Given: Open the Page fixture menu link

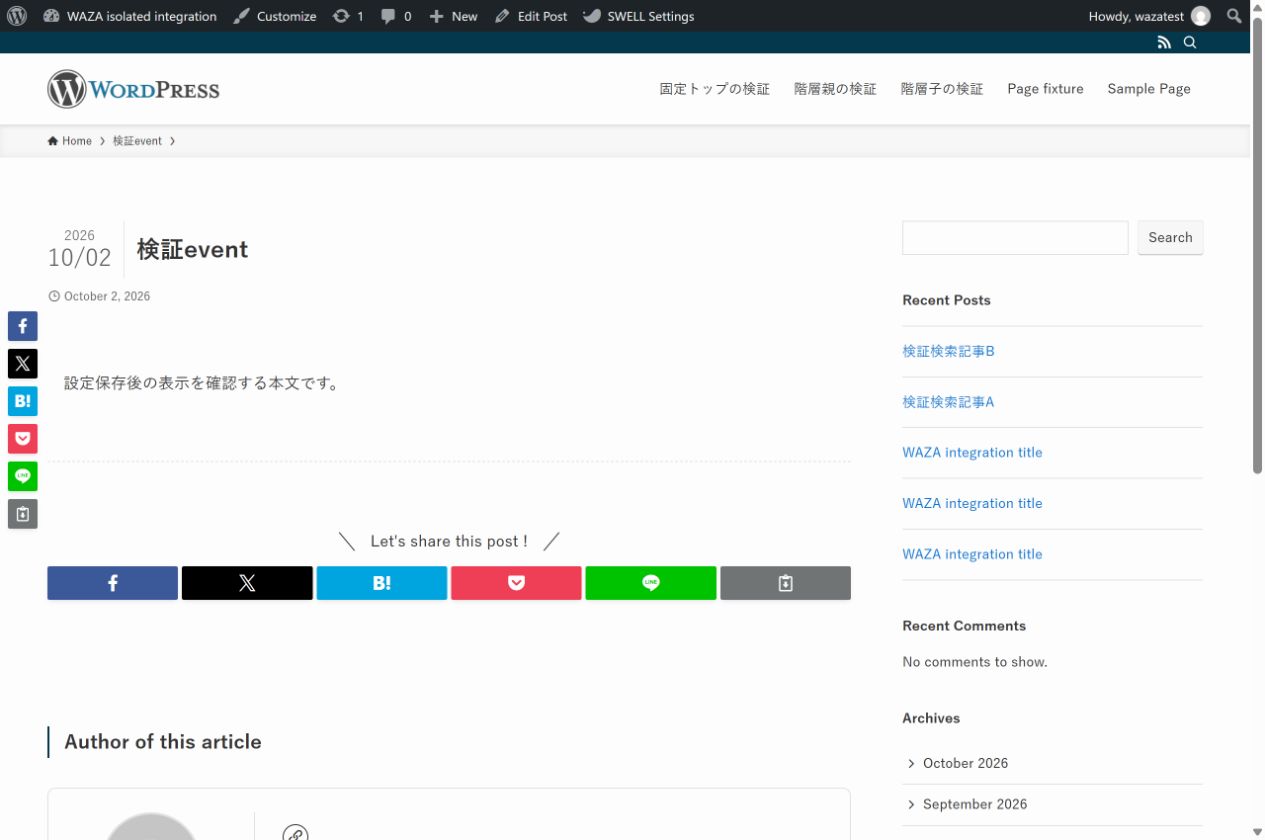Looking at the screenshot, I should pos(1046,89).
